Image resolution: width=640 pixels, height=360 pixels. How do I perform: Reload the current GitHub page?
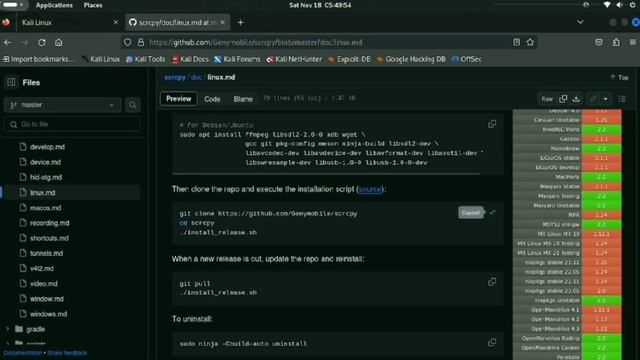tap(42, 42)
